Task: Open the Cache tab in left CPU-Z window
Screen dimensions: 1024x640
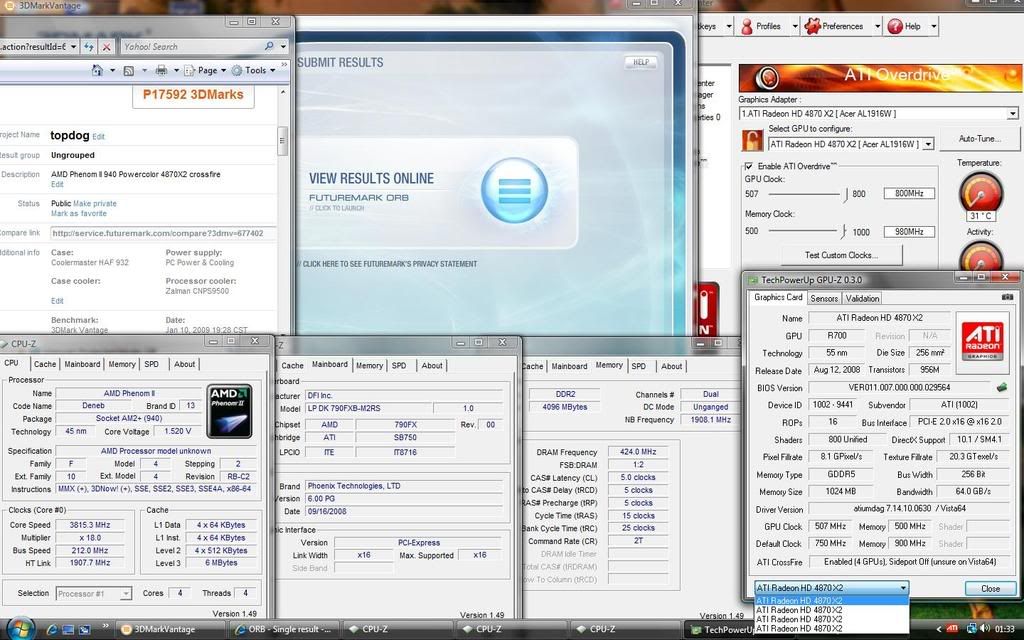Action: coord(44,364)
